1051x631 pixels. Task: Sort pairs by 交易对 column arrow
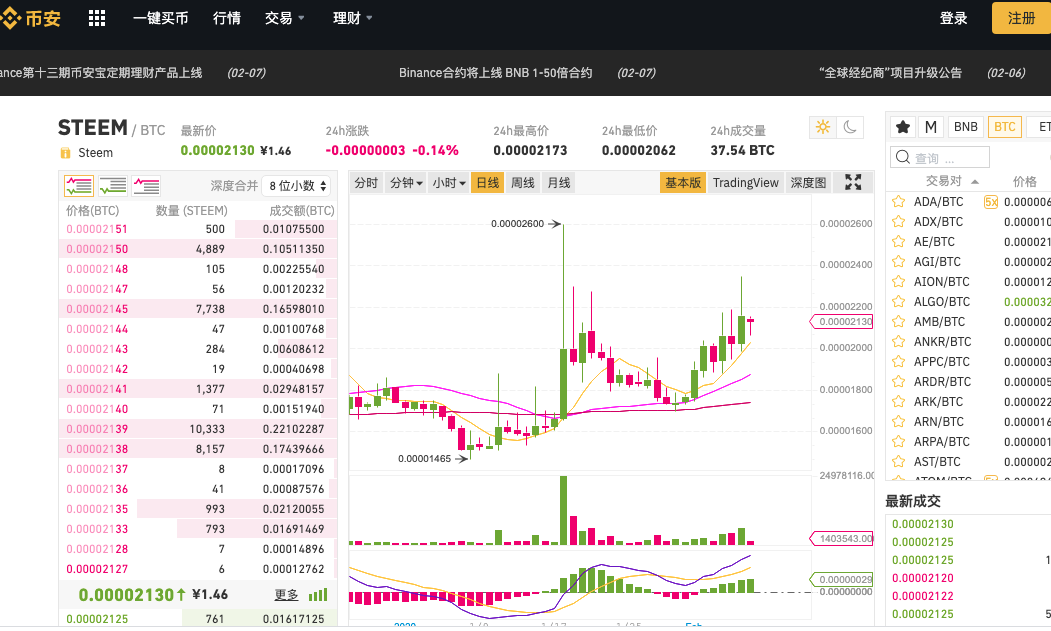point(975,181)
